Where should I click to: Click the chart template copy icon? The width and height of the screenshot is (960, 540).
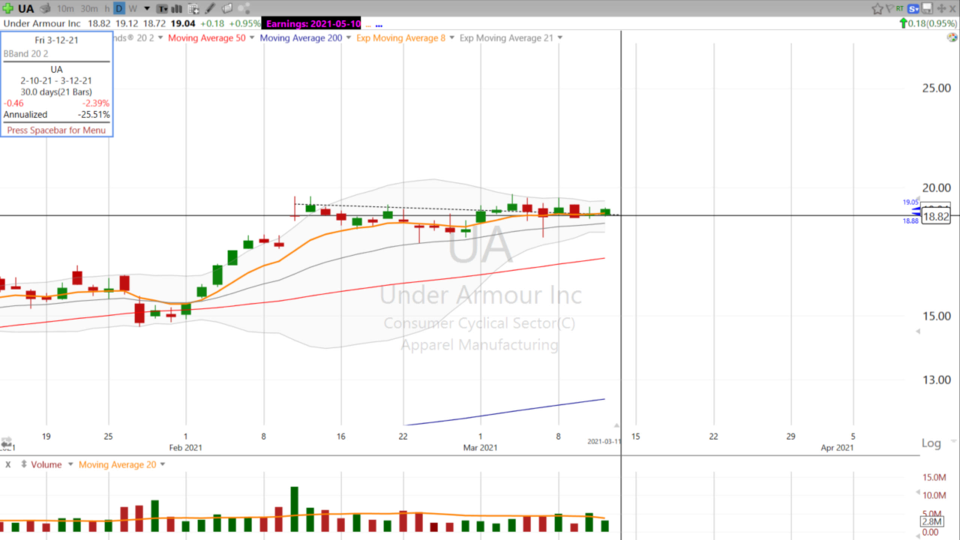[x=193, y=9]
